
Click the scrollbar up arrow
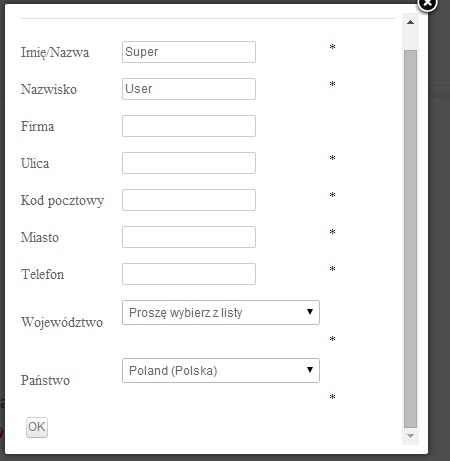pyautogui.click(x=410, y=22)
